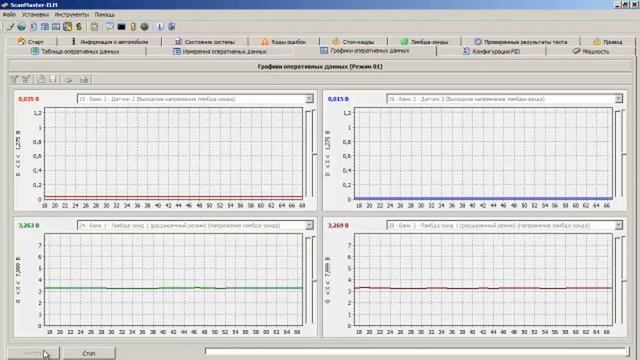Switch to Проверенные результаты теста tab
The width and height of the screenshot is (640, 360).
[520, 42]
